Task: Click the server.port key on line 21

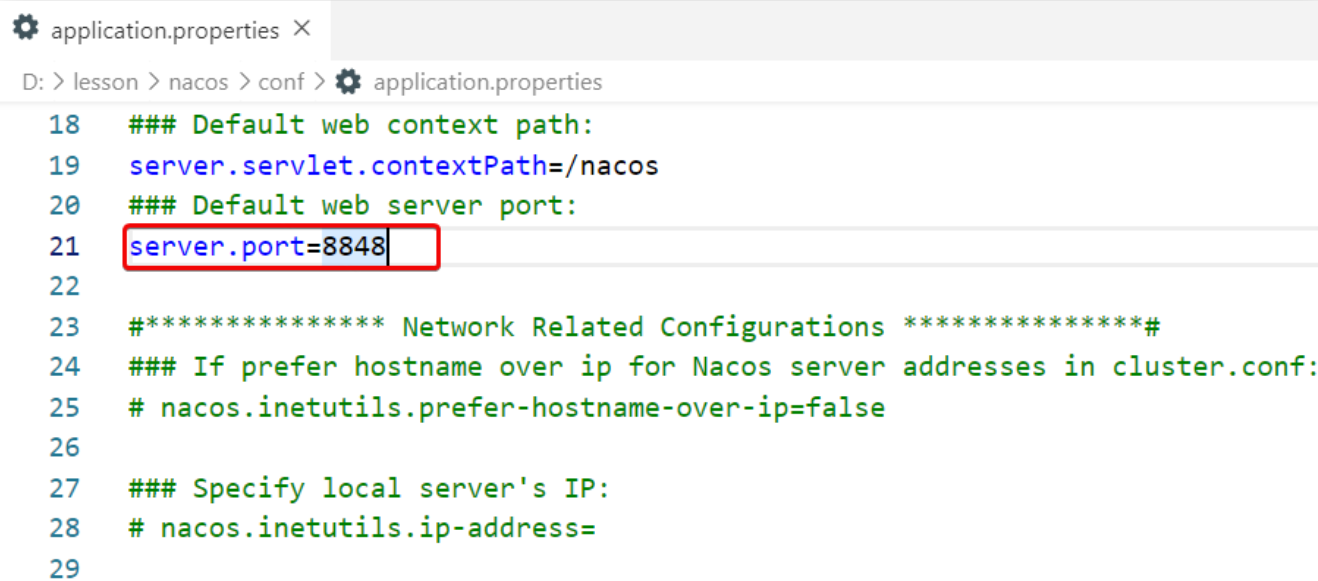Action: 216,246
